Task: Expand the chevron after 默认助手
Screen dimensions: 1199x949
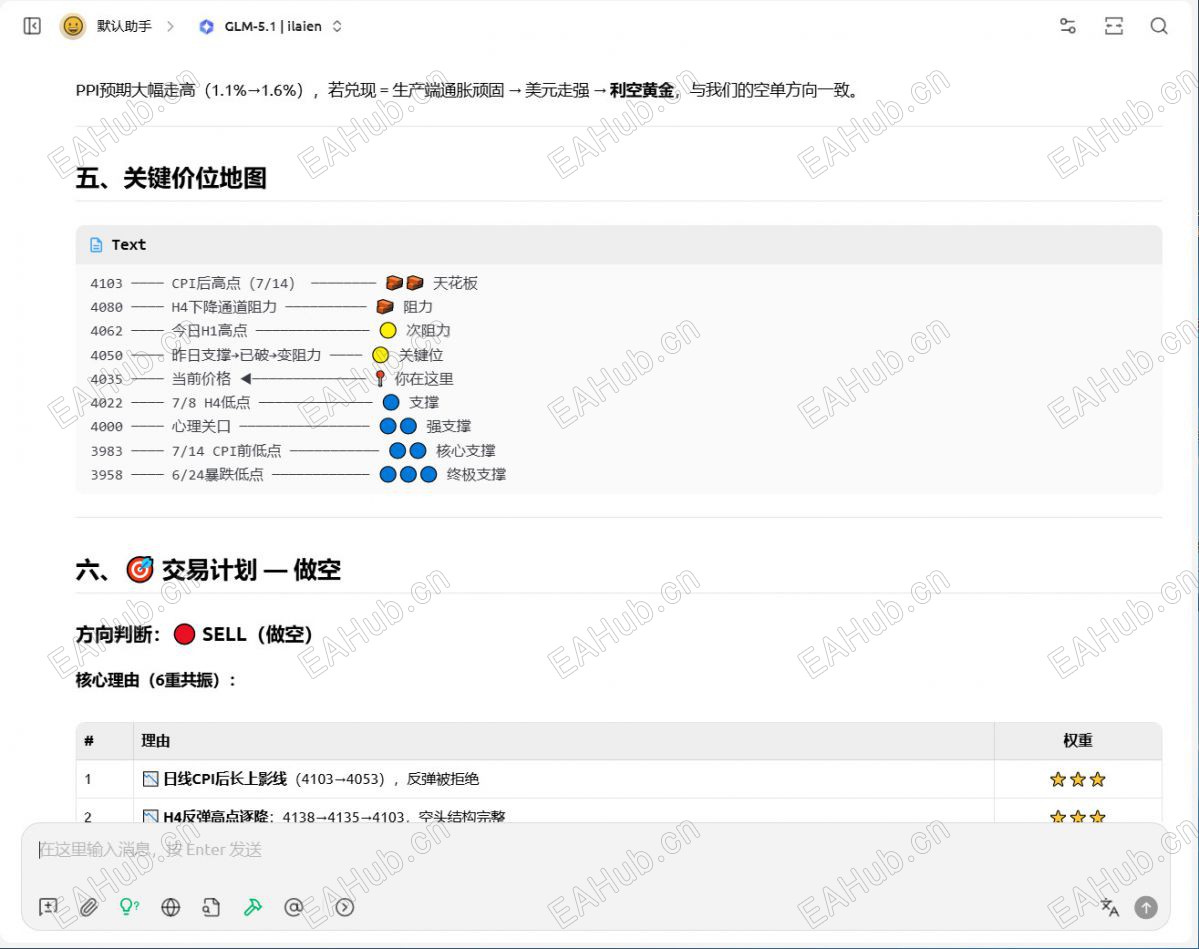Action: coord(170,27)
